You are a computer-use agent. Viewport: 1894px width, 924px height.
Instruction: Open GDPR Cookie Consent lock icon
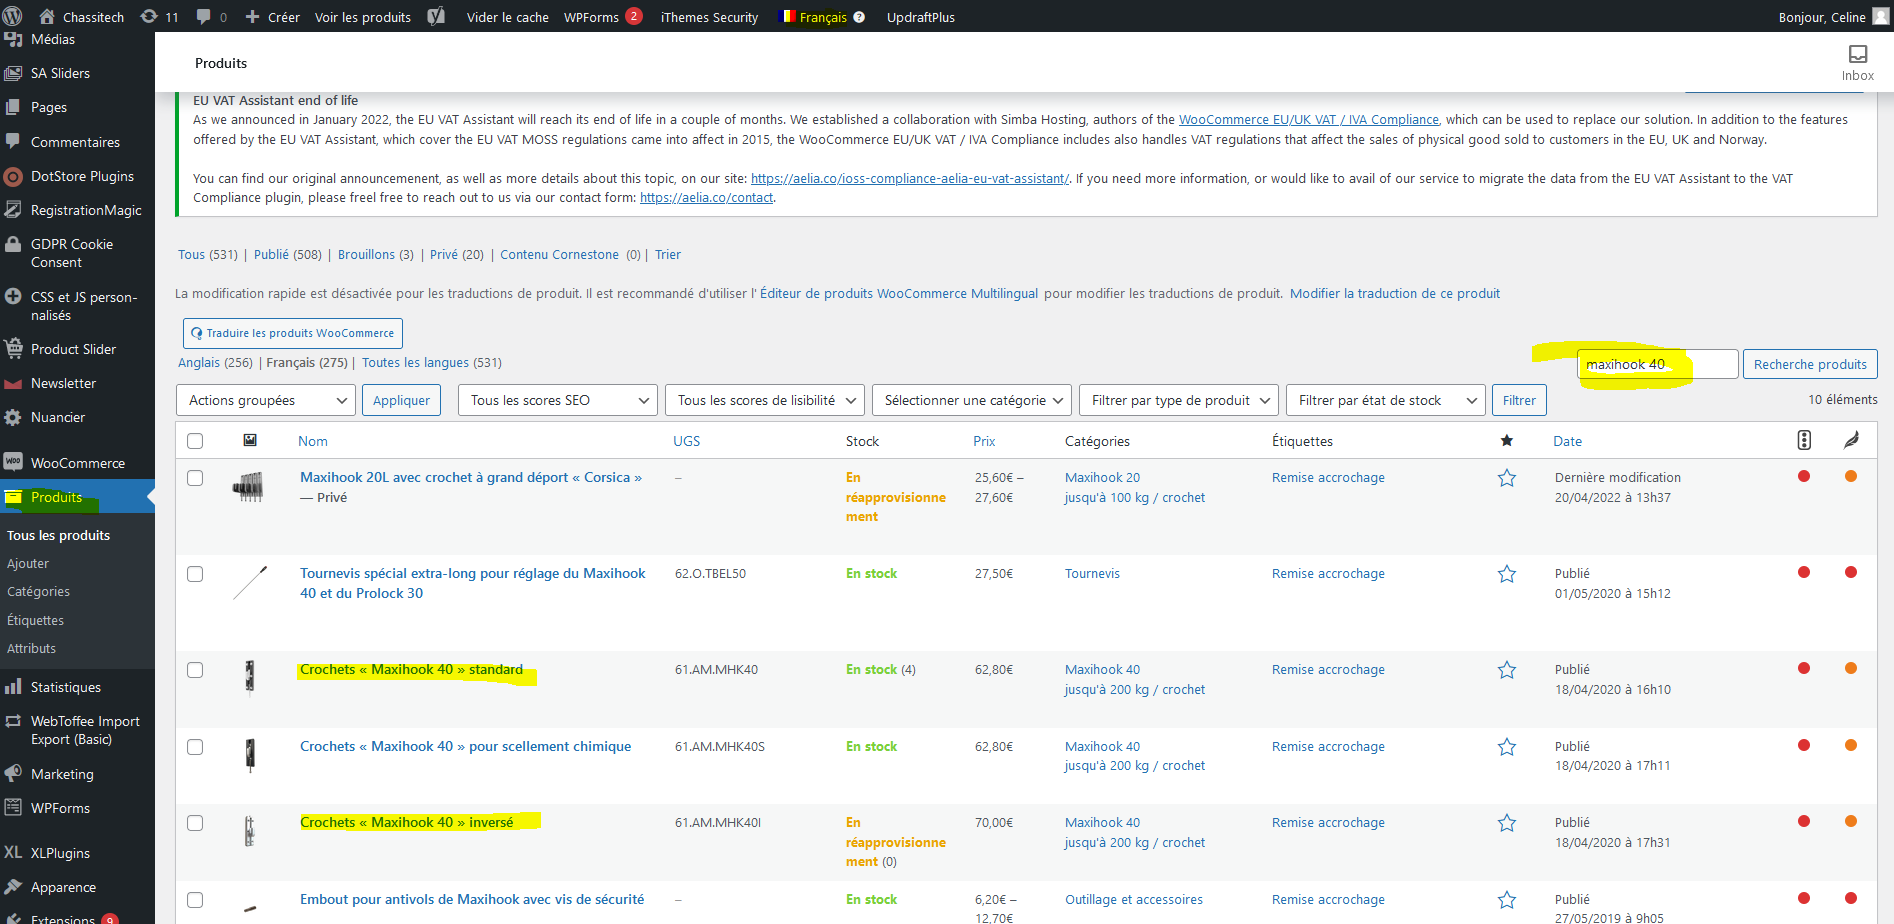click(x=13, y=244)
